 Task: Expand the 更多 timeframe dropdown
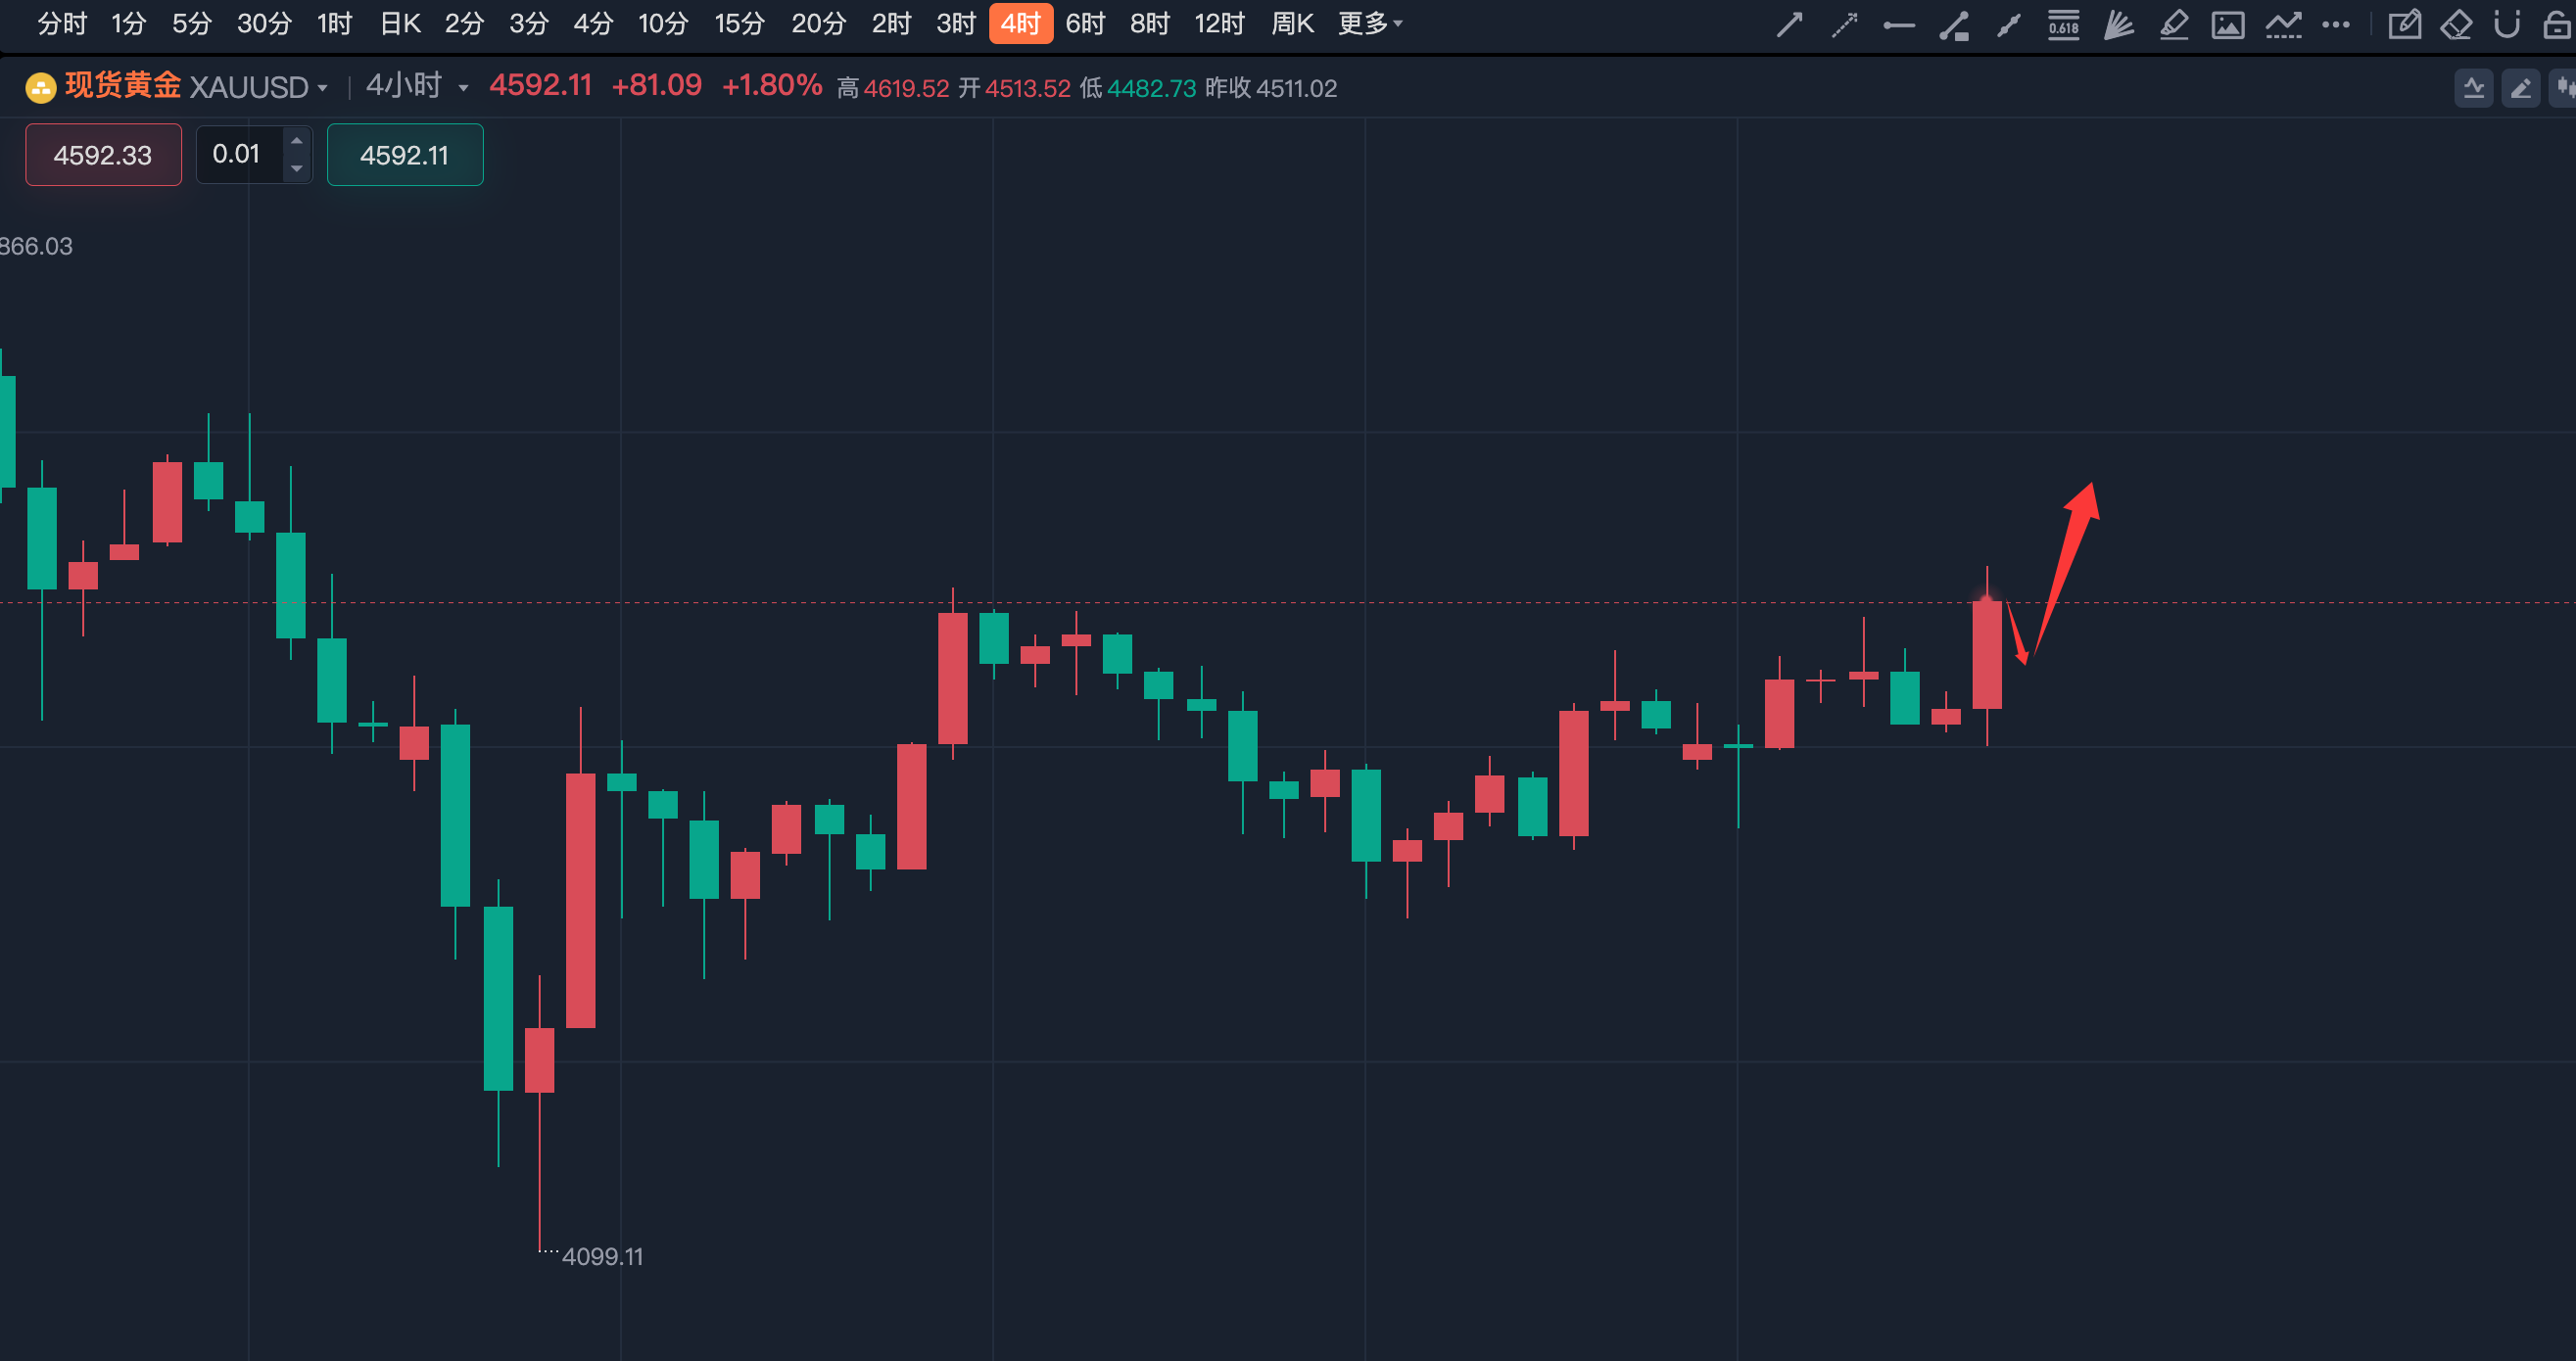point(1370,23)
